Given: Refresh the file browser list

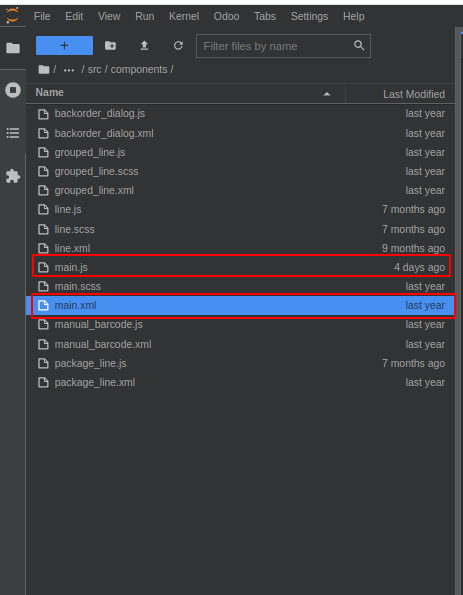Looking at the screenshot, I should click(178, 46).
